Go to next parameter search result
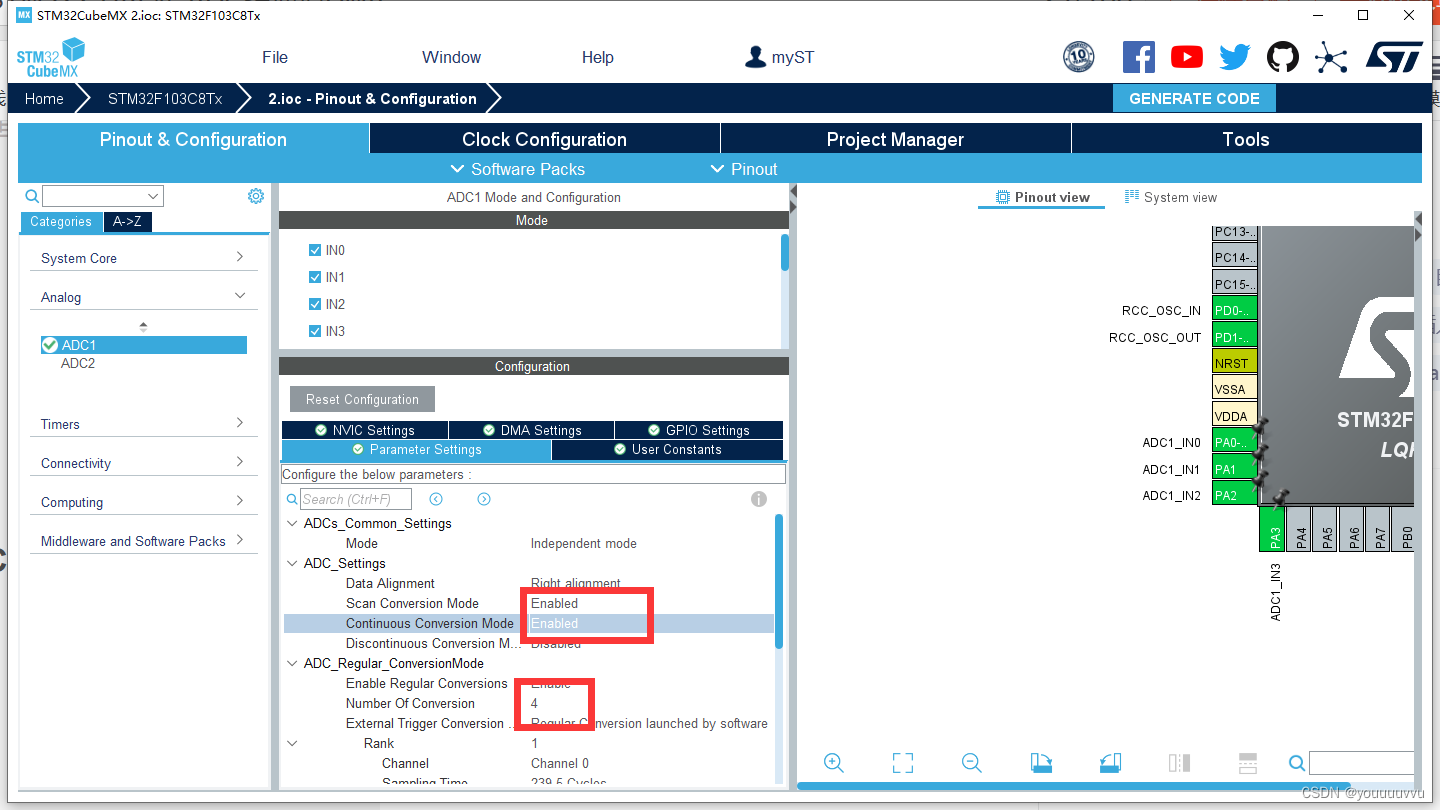 pos(484,499)
